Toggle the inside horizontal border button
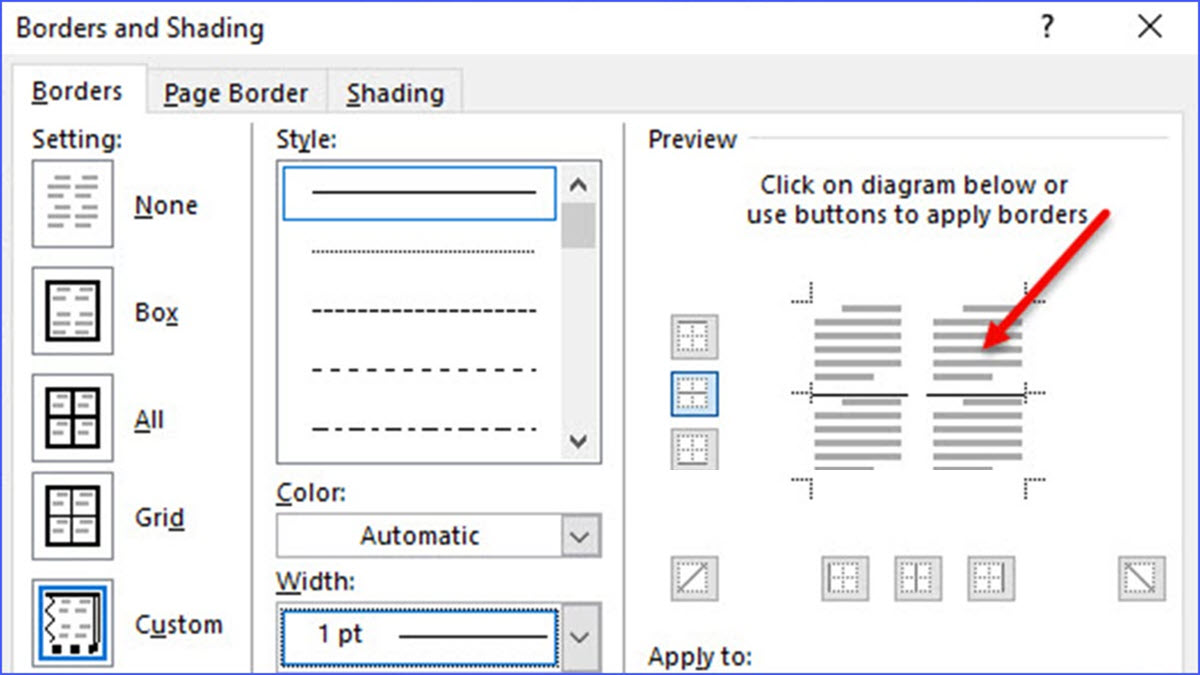 point(694,392)
